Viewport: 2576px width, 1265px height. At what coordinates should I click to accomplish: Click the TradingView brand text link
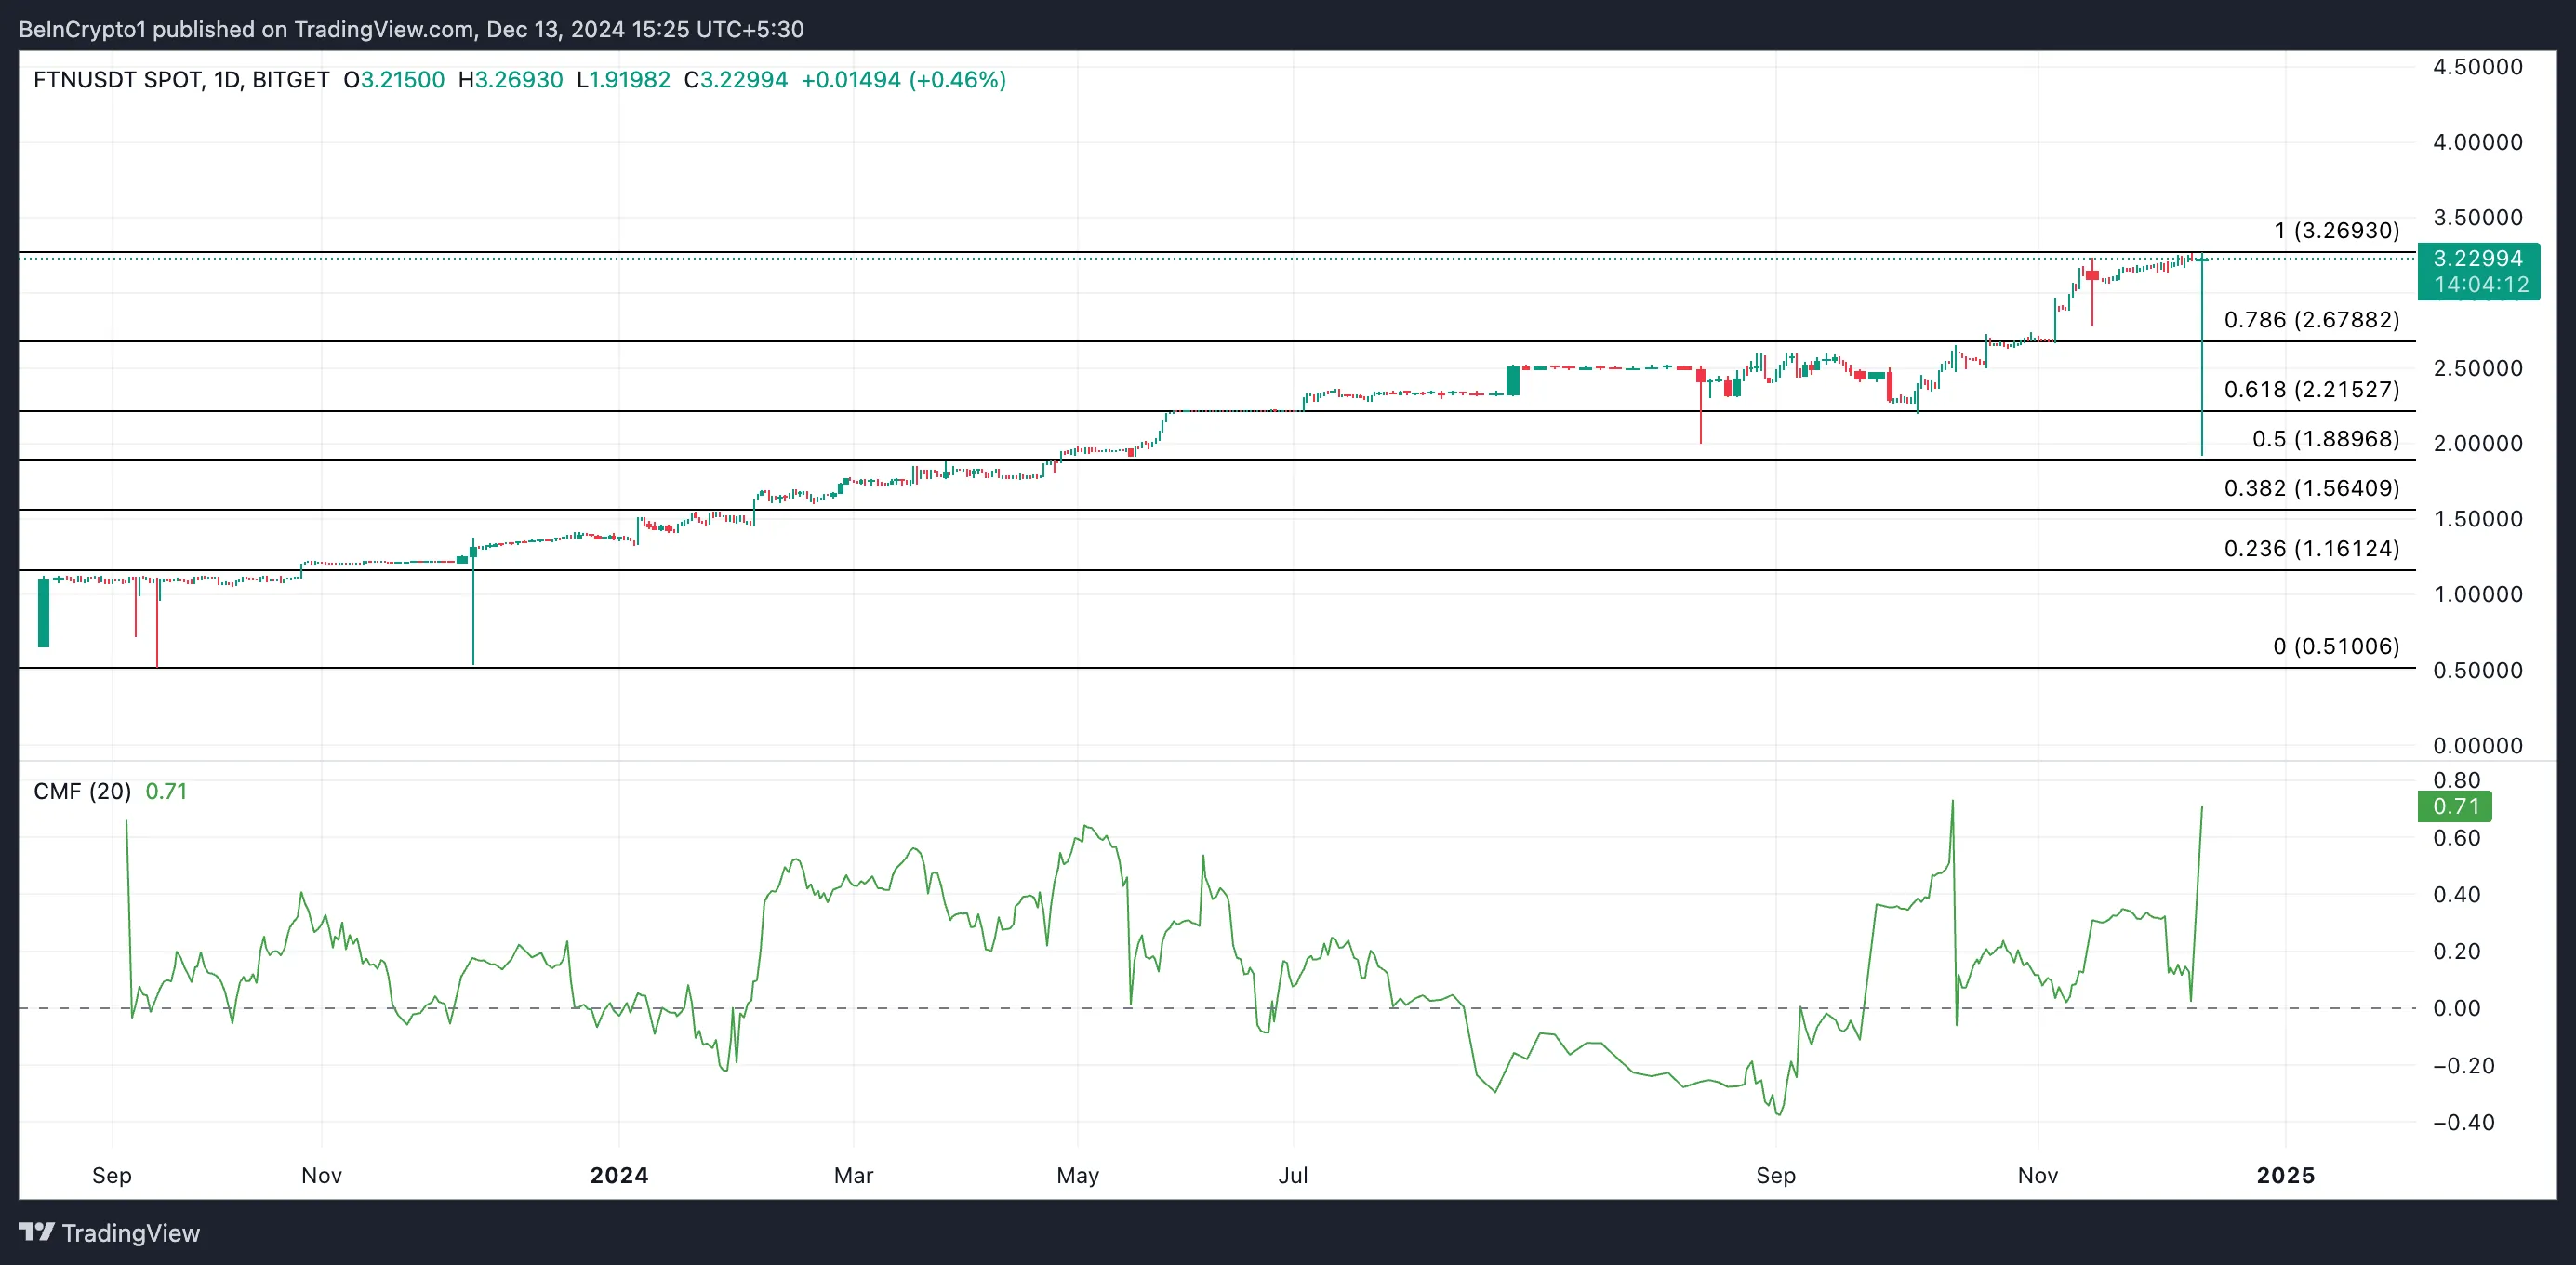[x=131, y=1233]
